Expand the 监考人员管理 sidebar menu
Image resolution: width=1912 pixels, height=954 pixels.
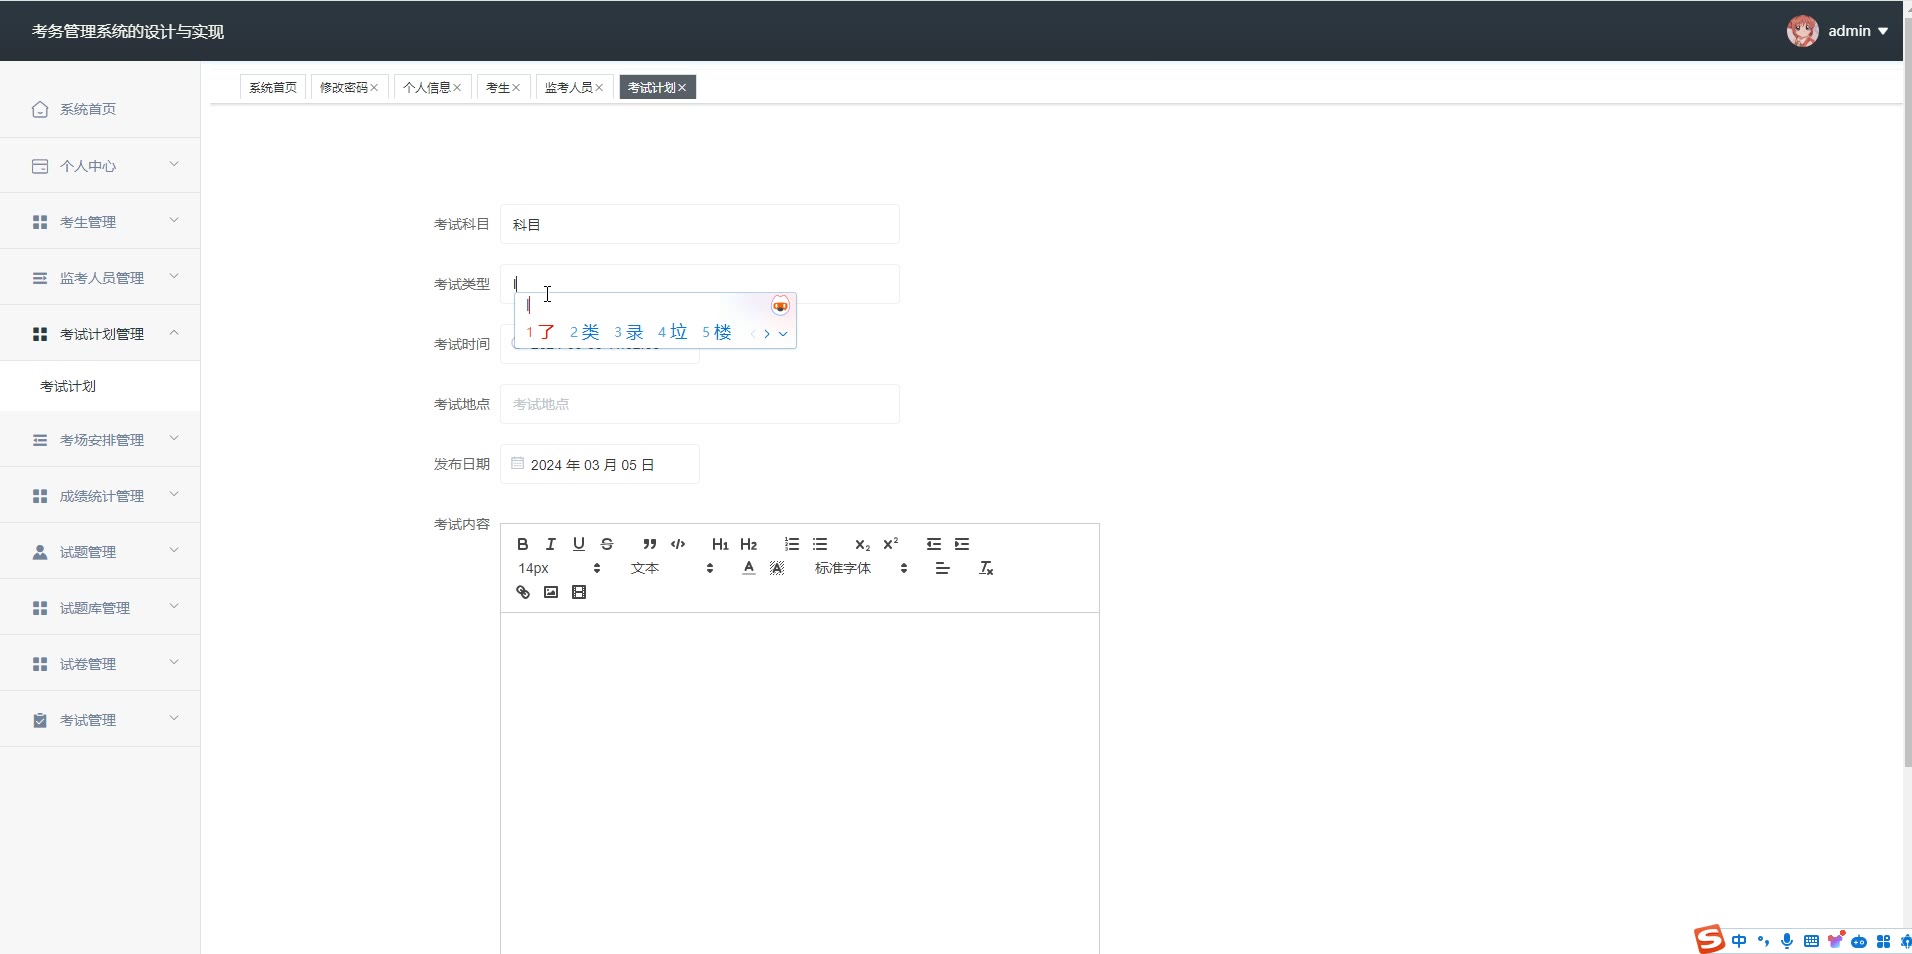[x=100, y=278]
